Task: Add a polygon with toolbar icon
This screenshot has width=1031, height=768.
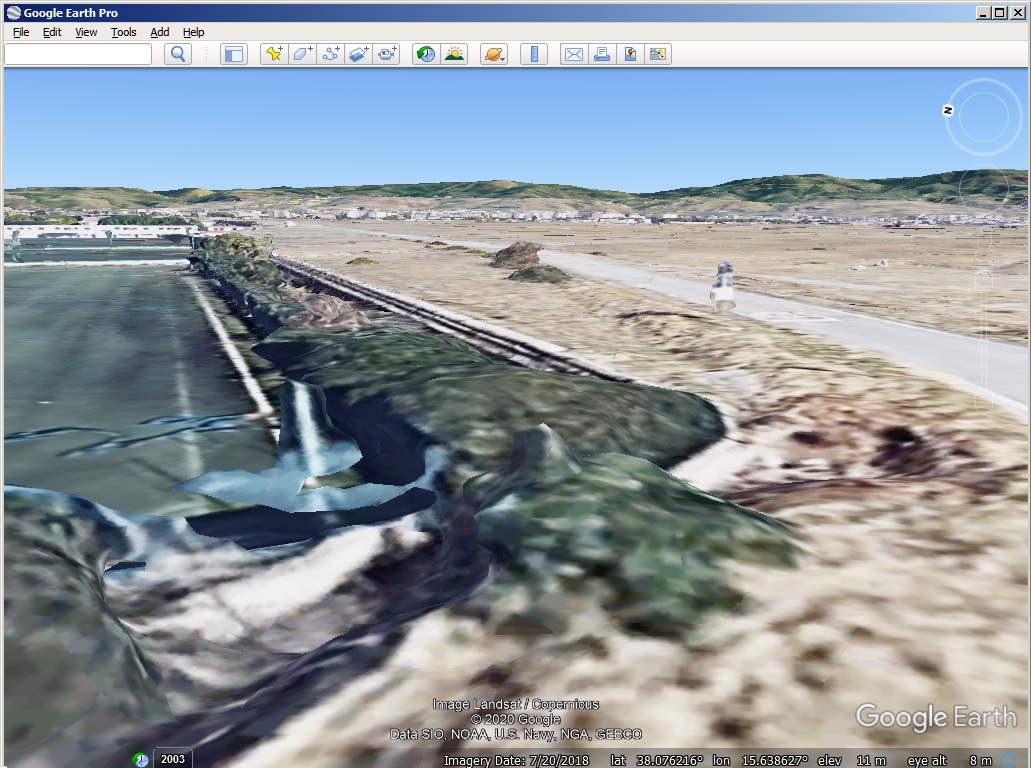Action: tap(302, 54)
